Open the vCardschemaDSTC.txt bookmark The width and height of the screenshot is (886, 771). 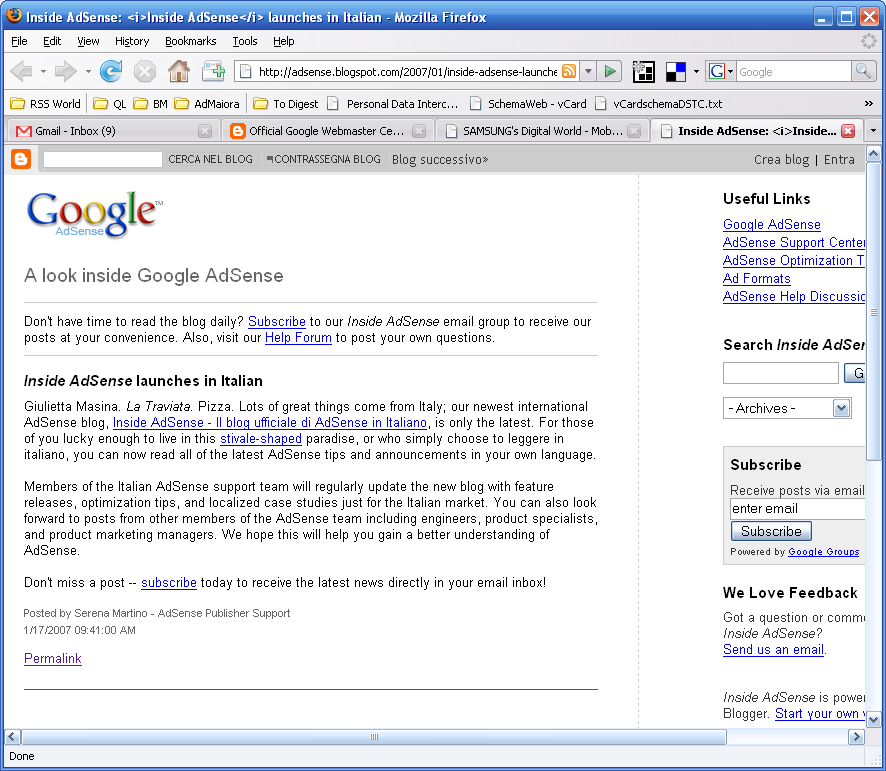[x=658, y=104]
